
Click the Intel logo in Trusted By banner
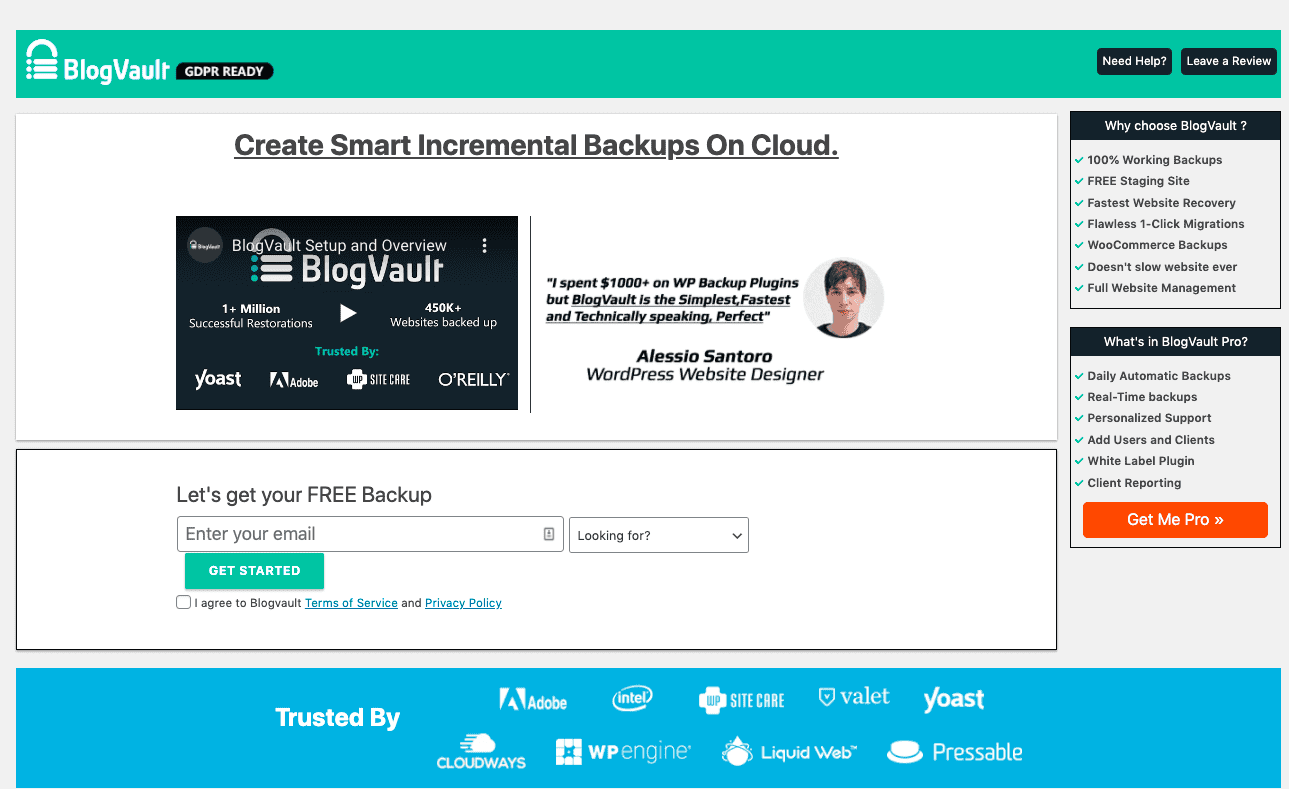(633, 698)
